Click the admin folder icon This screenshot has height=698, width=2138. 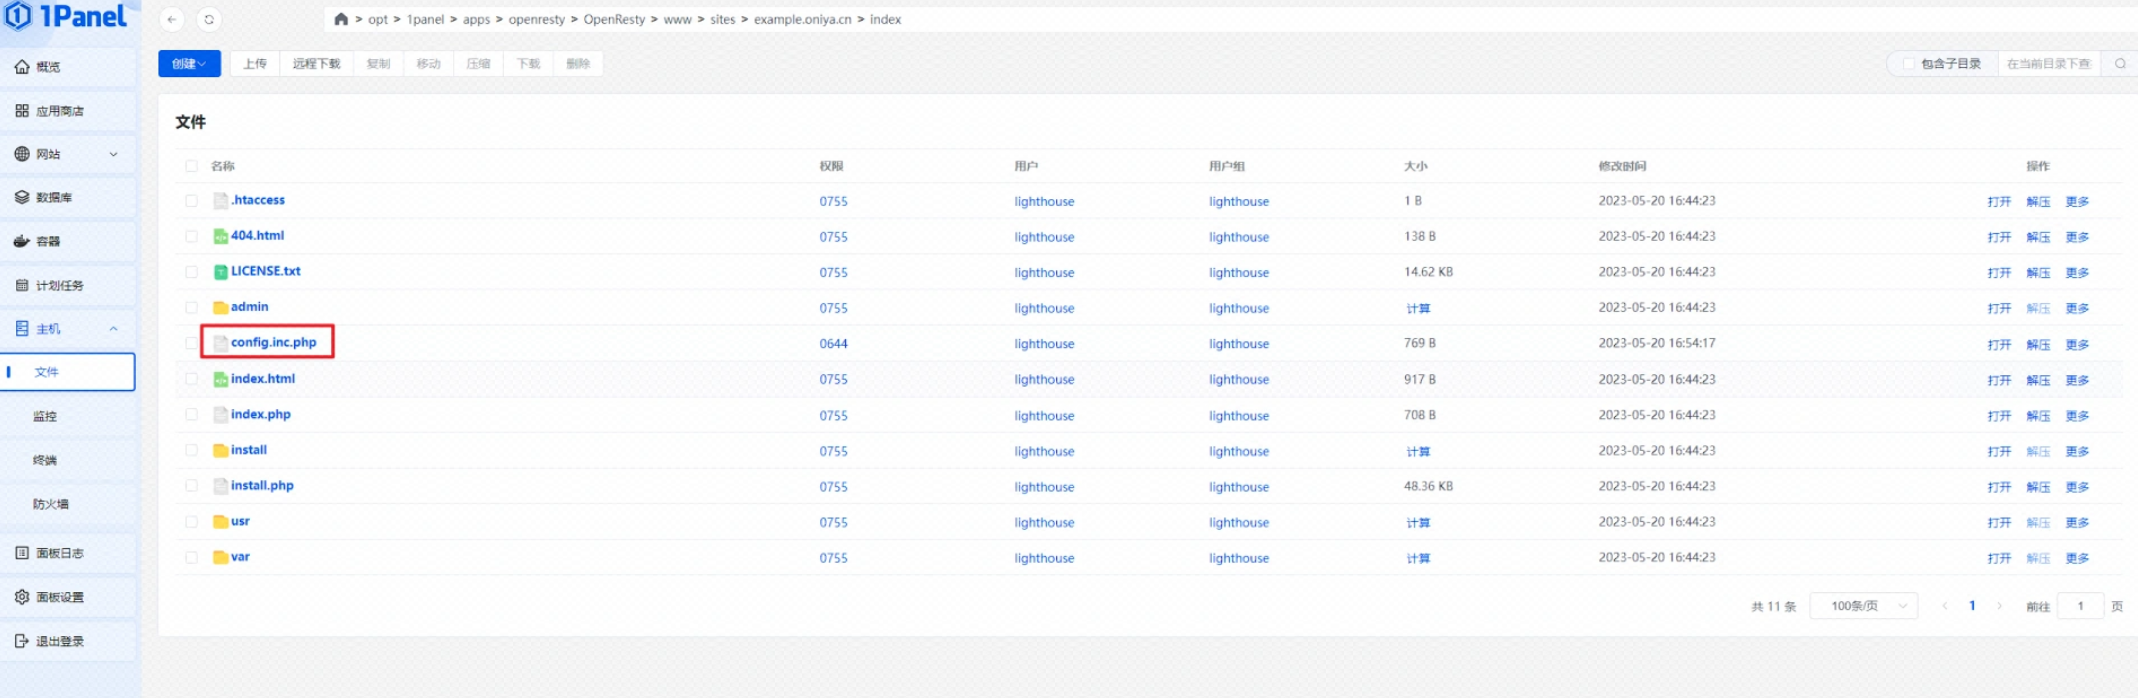pyautogui.click(x=220, y=307)
